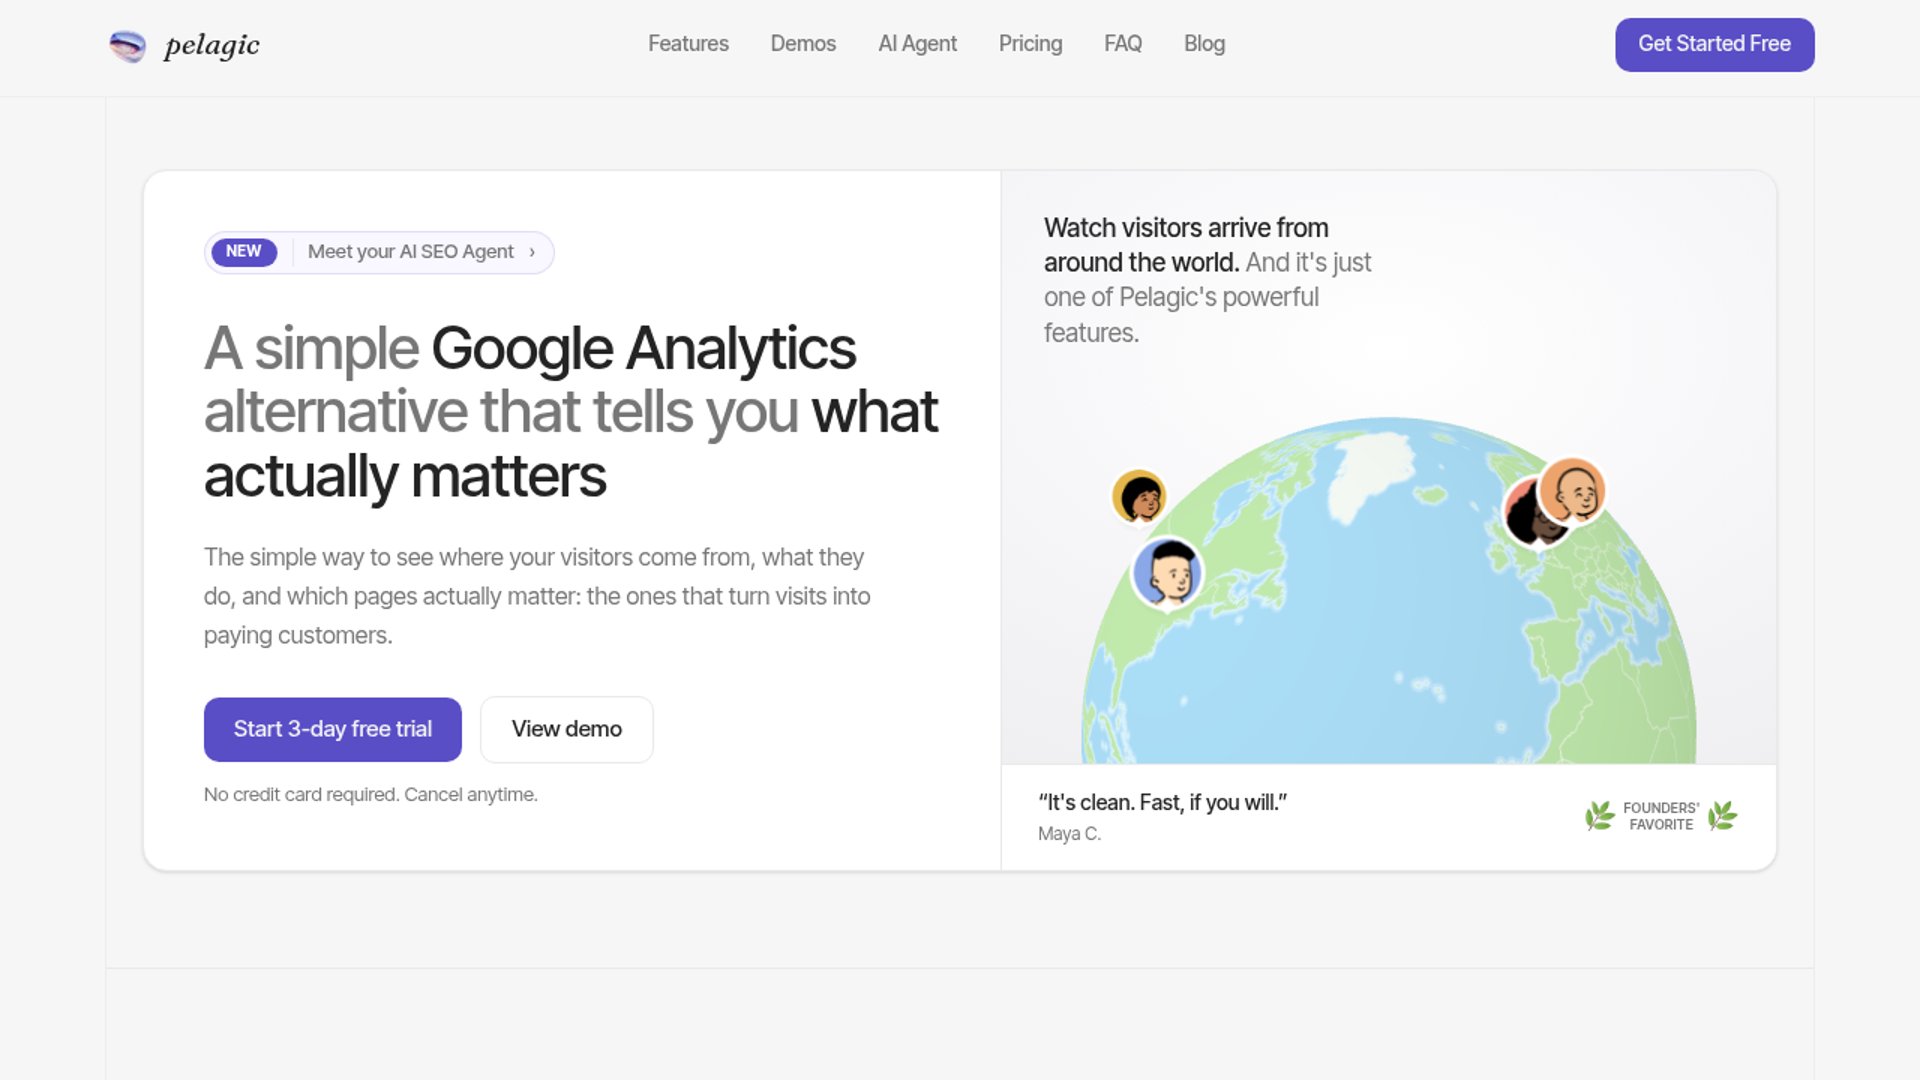
Task: Click the pelagic wordmark in header
Action: (212, 45)
